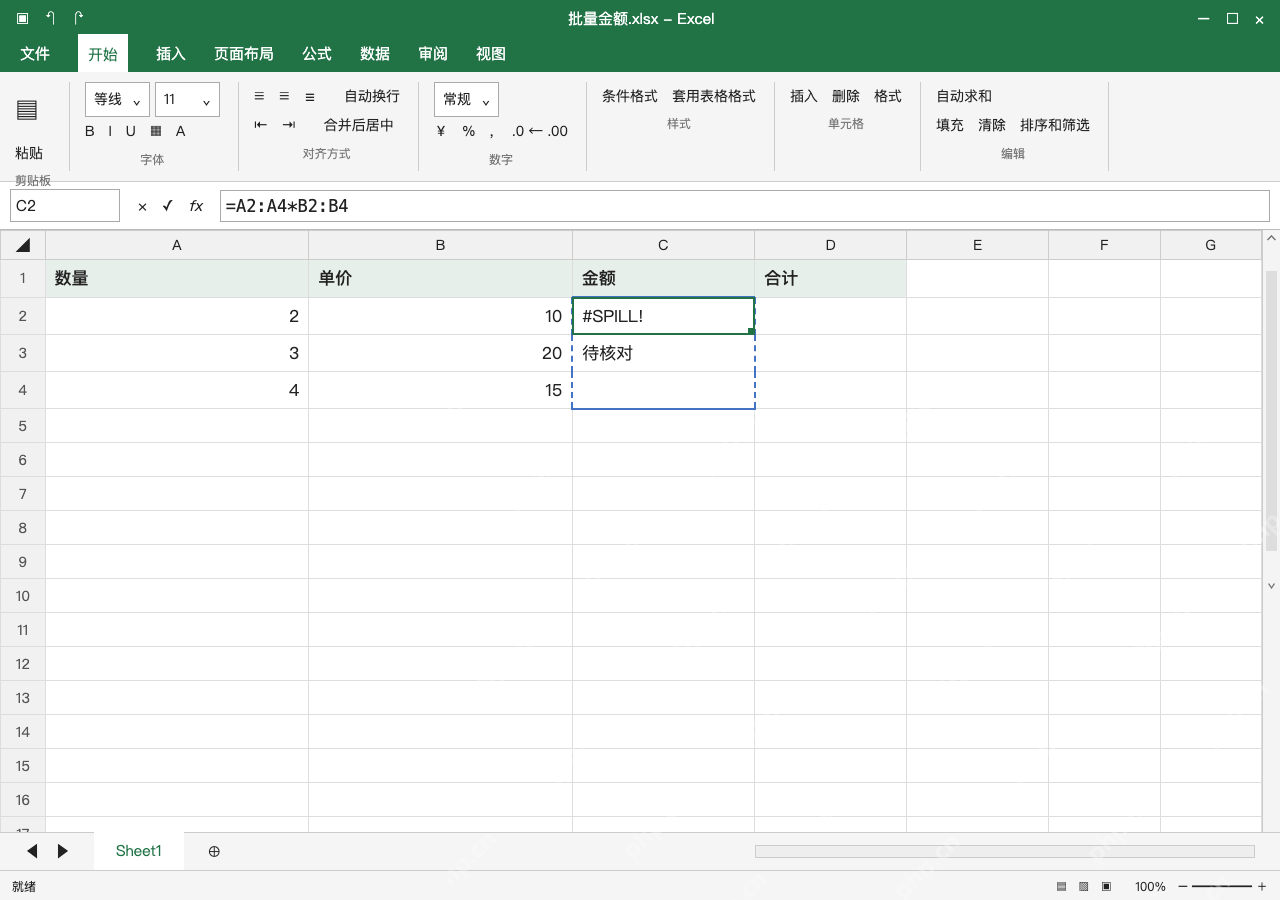Toggle Bold formatting
The height and width of the screenshot is (900, 1280).
pyautogui.click(x=90, y=131)
